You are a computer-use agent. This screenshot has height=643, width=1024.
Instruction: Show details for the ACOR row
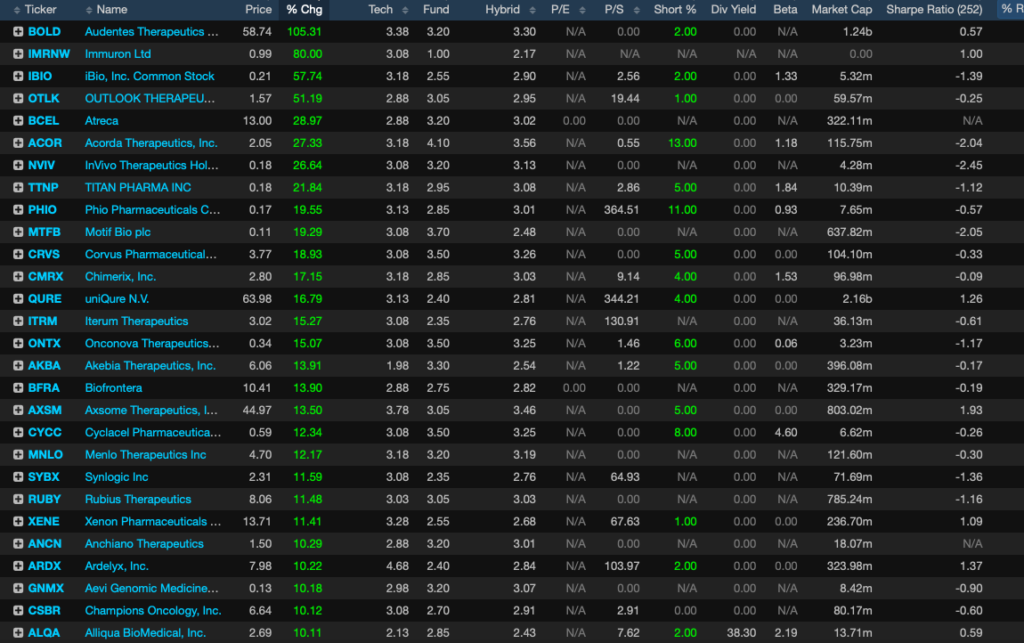pos(18,142)
